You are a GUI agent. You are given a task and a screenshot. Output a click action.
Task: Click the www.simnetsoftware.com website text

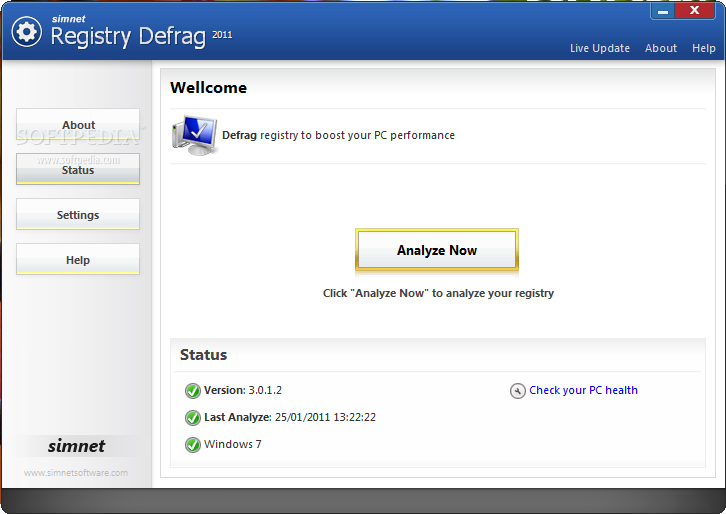(x=76, y=473)
